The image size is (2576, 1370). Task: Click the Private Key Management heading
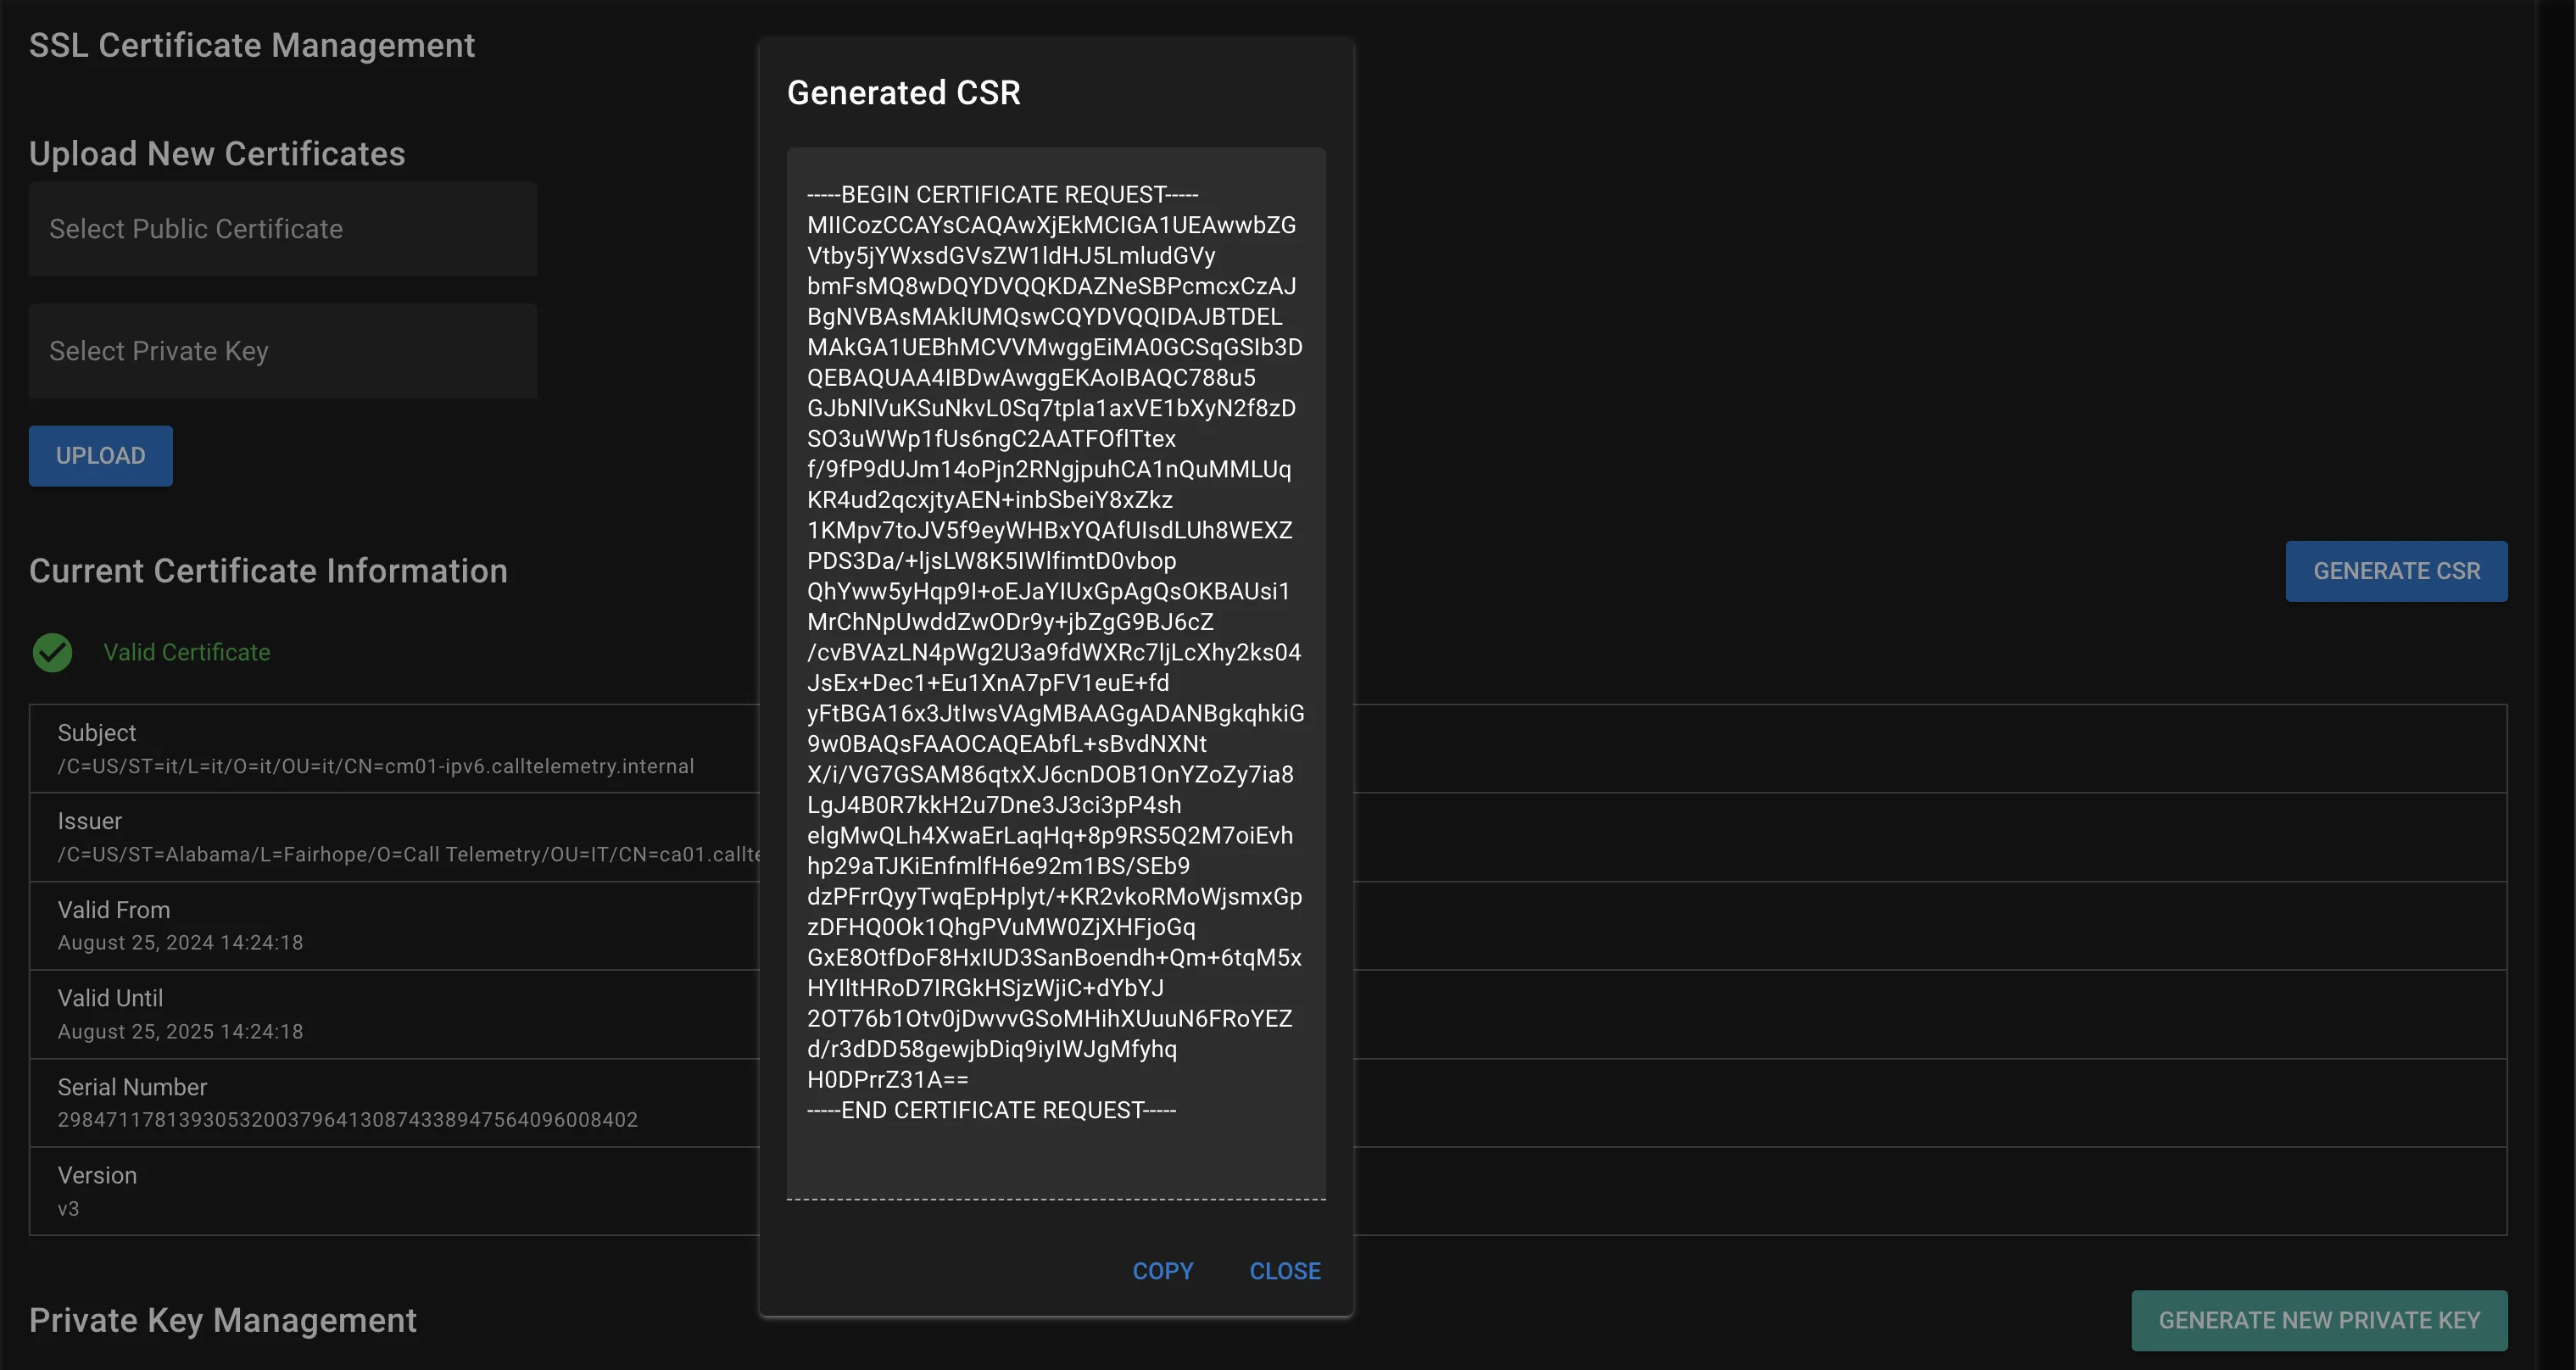pyautogui.click(x=222, y=1320)
